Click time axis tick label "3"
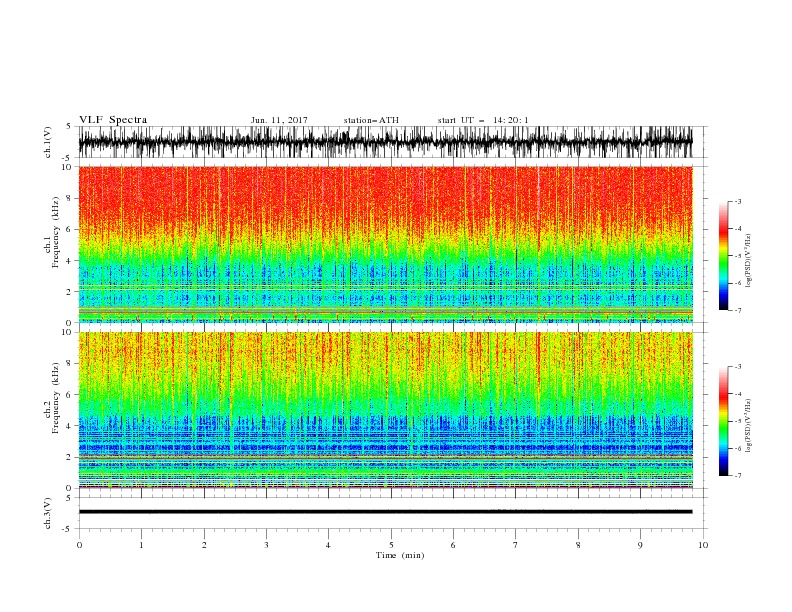792x612 pixels. click(x=266, y=545)
